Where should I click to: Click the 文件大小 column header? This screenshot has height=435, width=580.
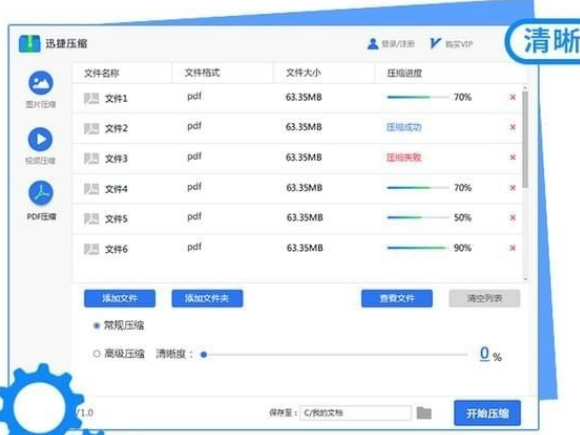point(303,72)
